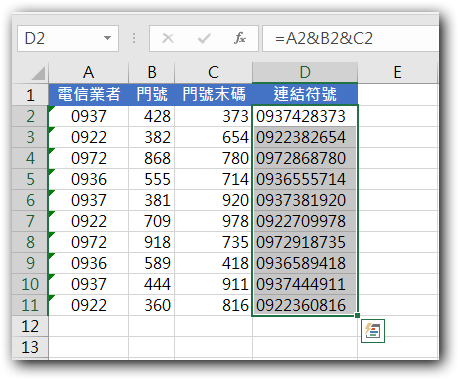Viewport: 459px width, 380px height.
Task: Click header cell 連結符號
Action: (x=305, y=95)
